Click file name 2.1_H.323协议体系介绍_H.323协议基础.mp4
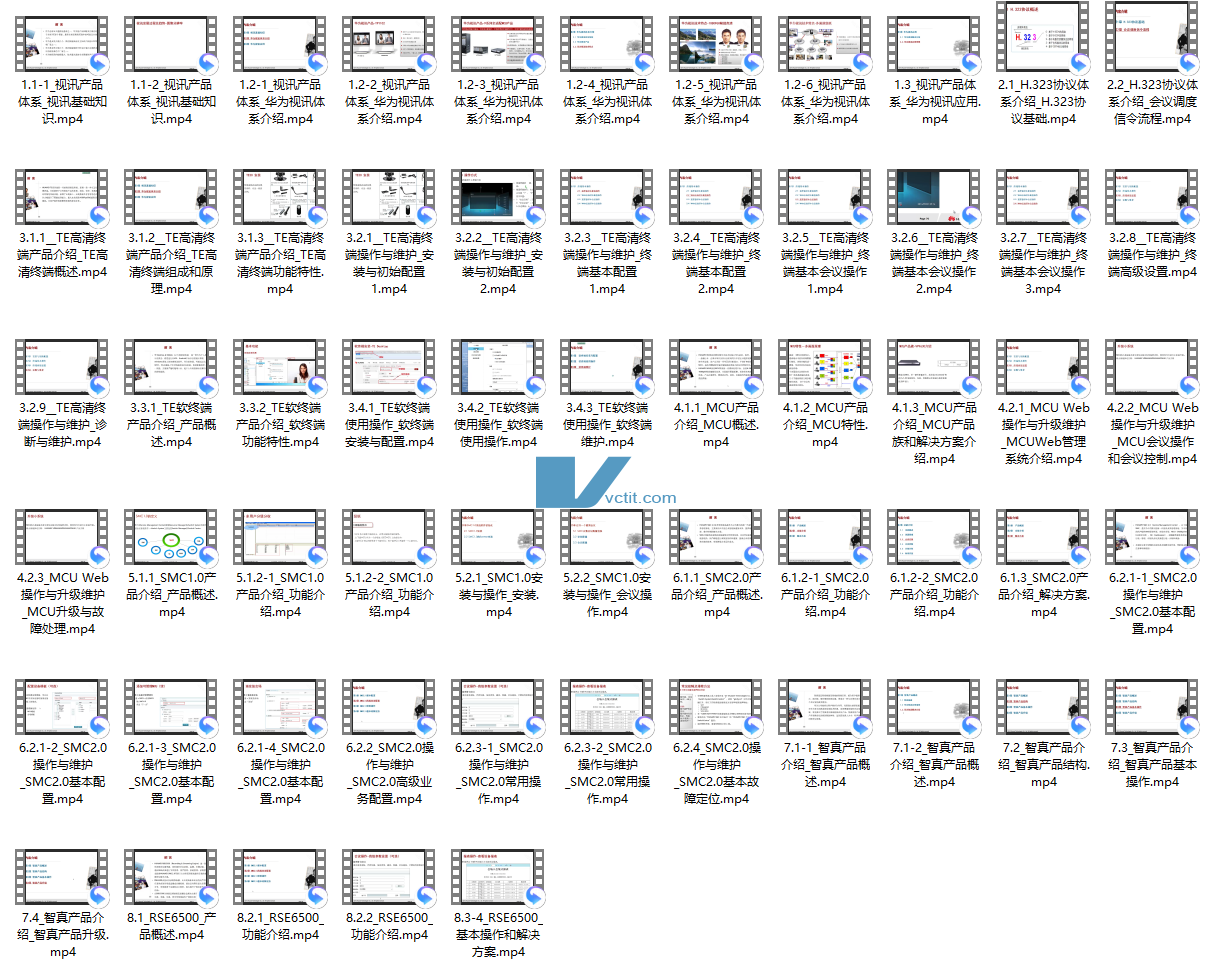The height and width of the screenshot is (965, 1214). [x=1044, y=102]
